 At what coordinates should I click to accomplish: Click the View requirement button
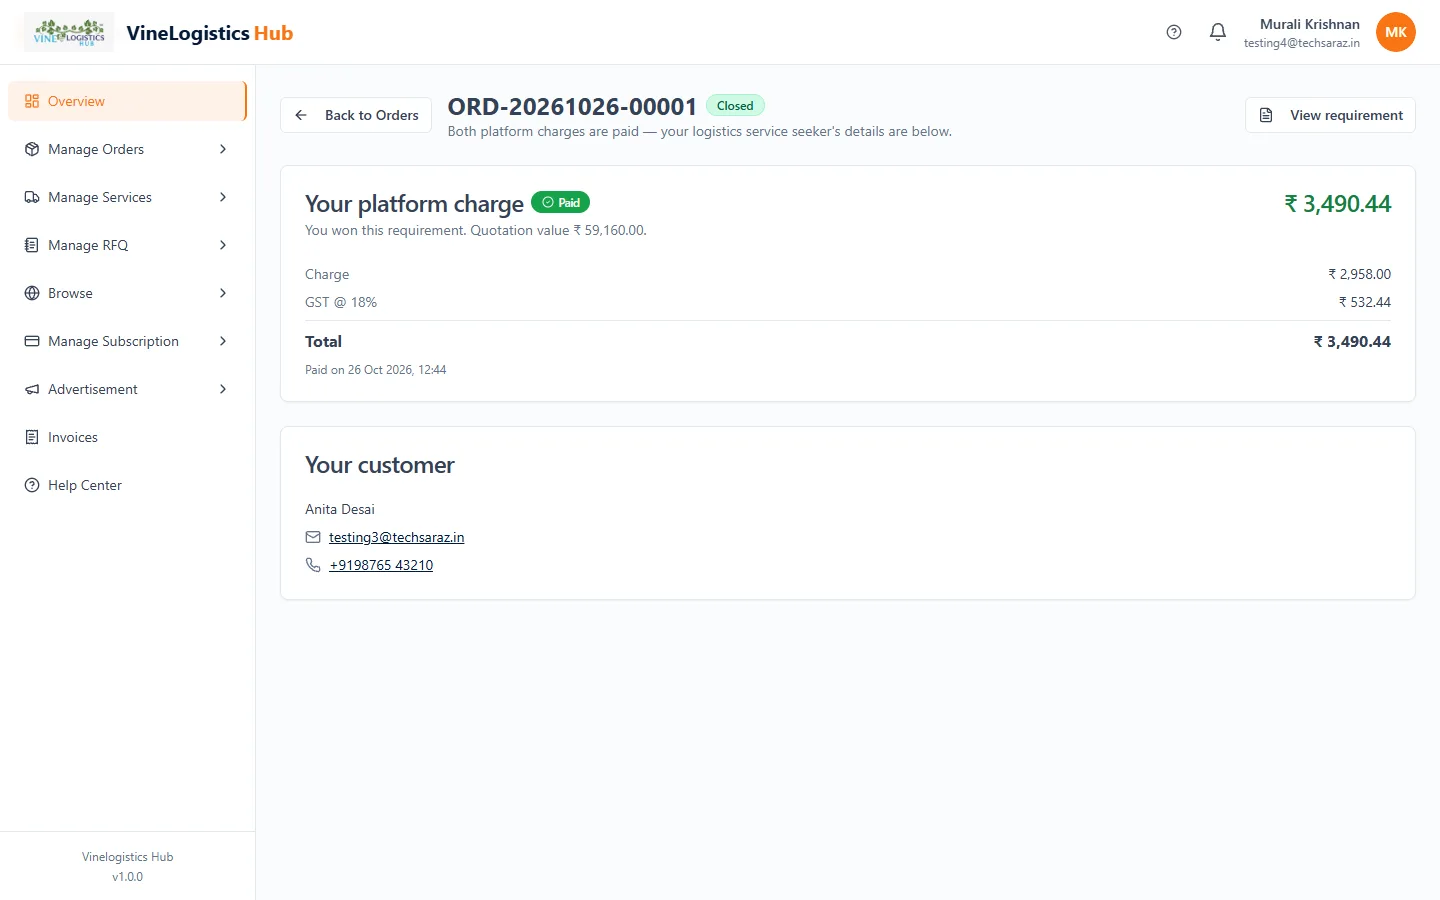1330,115
